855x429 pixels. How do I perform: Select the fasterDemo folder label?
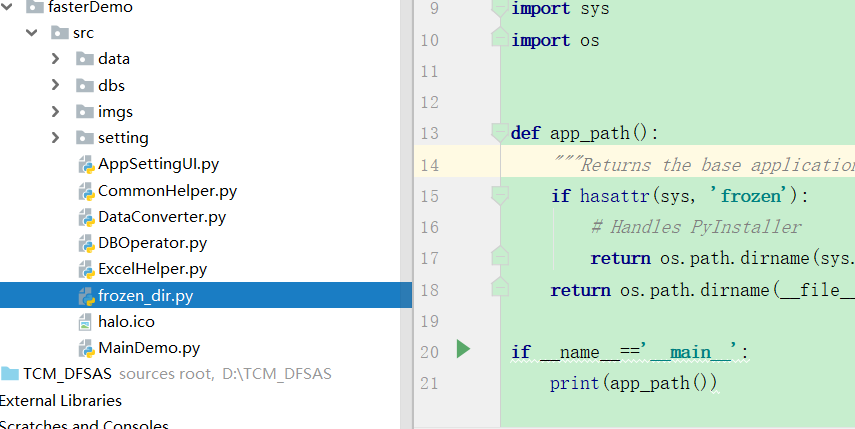[x=90, y=7]
